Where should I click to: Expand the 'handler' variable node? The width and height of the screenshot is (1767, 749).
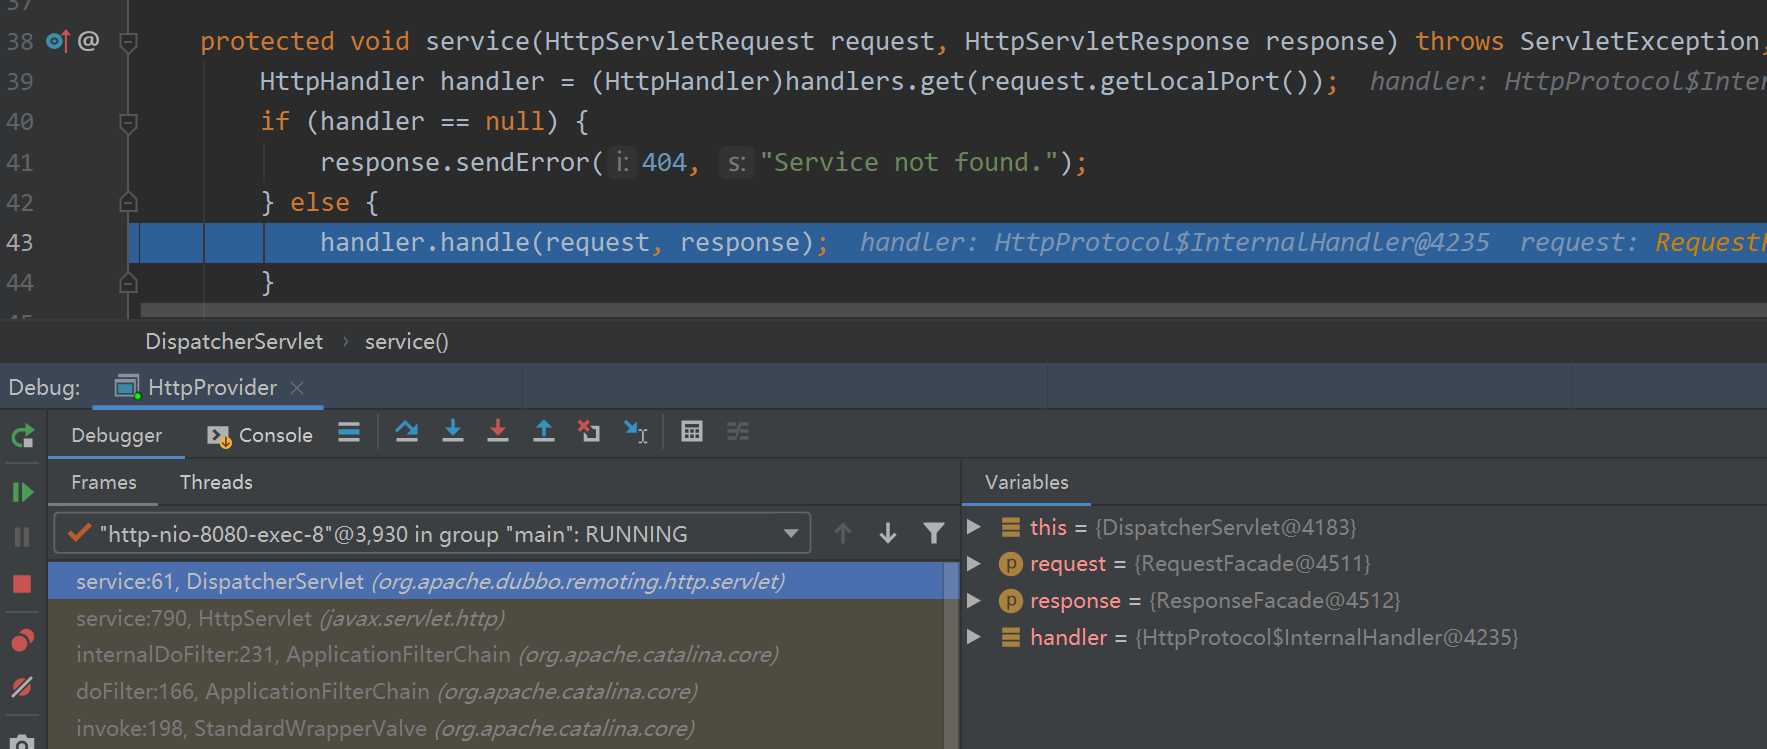pyautogui.click(x=974, y=637)
